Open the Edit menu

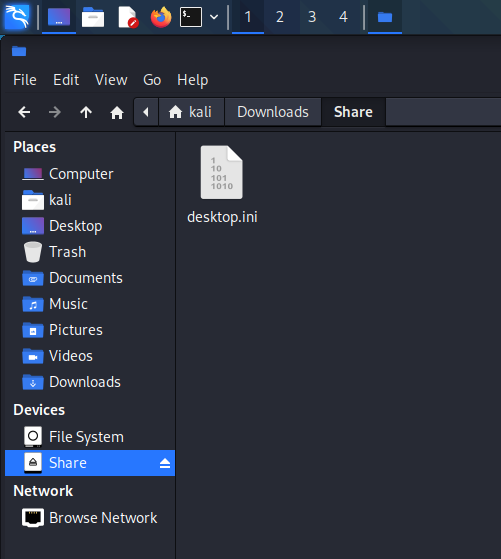(x=66, y=80)
